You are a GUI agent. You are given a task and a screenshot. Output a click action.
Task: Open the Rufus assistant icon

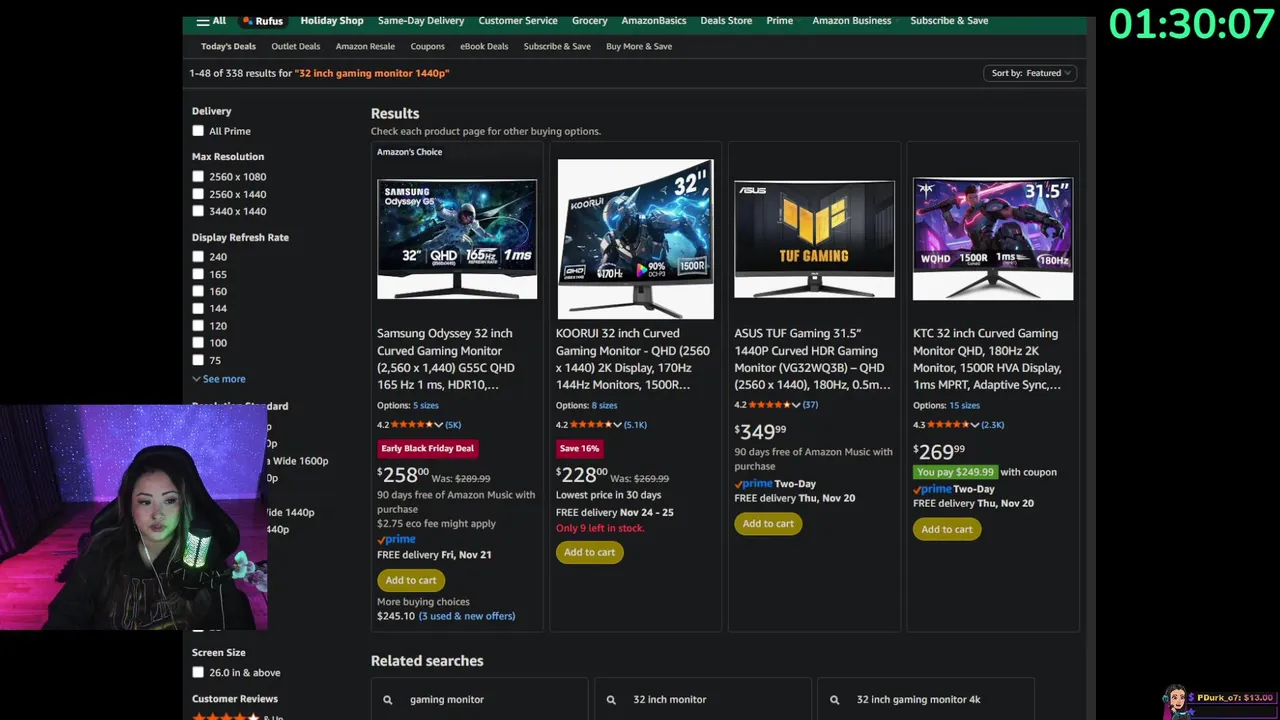point(263,21)
